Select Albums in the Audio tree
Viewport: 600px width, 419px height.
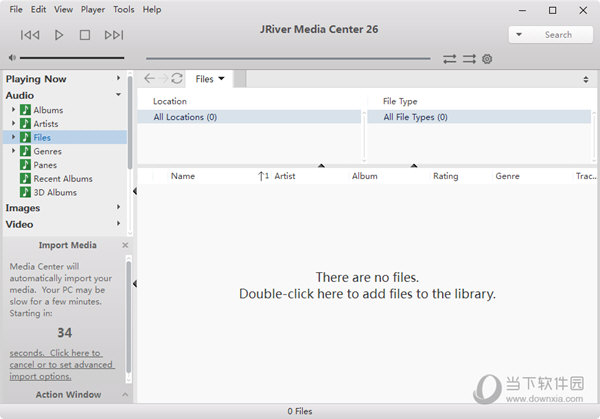pyautogui.click(x=48, y=110)
